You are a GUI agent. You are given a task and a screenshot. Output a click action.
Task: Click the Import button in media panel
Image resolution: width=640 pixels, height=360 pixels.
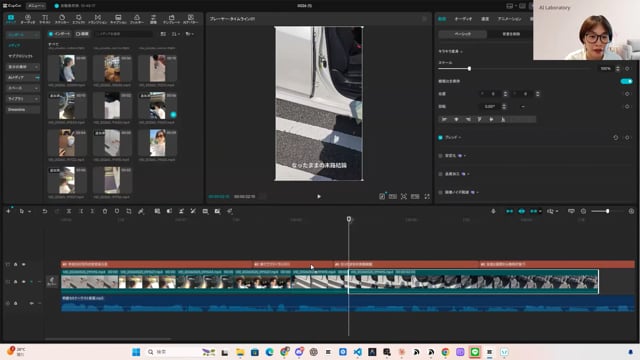point(60,34)
